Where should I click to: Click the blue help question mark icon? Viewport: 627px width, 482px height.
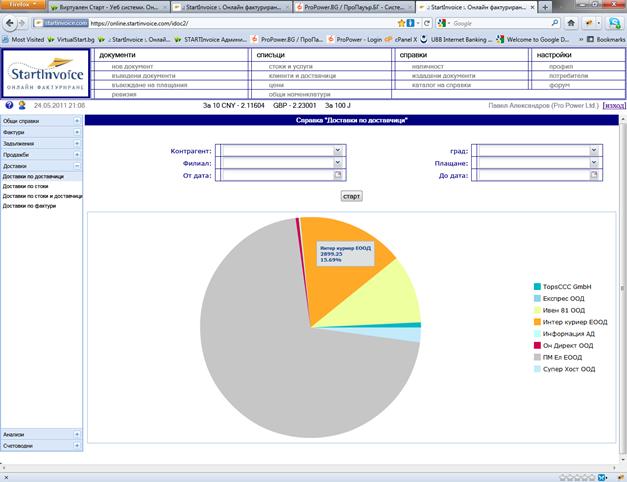tap(9, 105)
